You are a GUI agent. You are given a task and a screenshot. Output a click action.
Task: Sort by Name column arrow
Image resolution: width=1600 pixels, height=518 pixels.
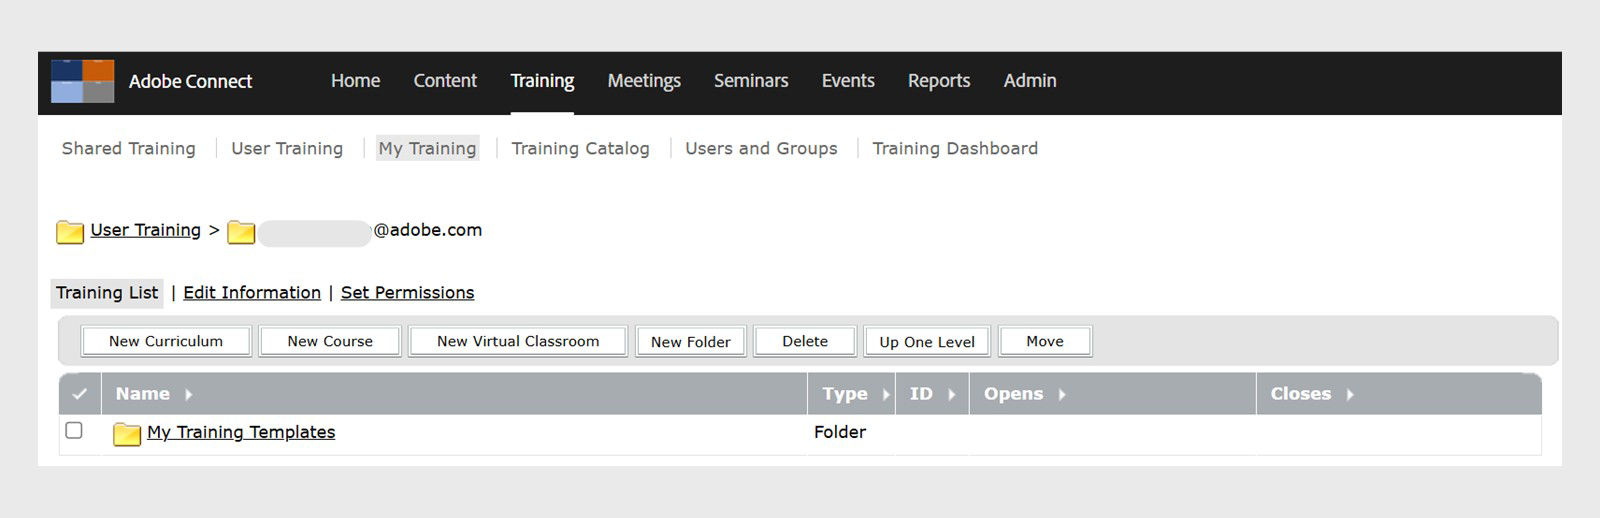click(188, 394)
